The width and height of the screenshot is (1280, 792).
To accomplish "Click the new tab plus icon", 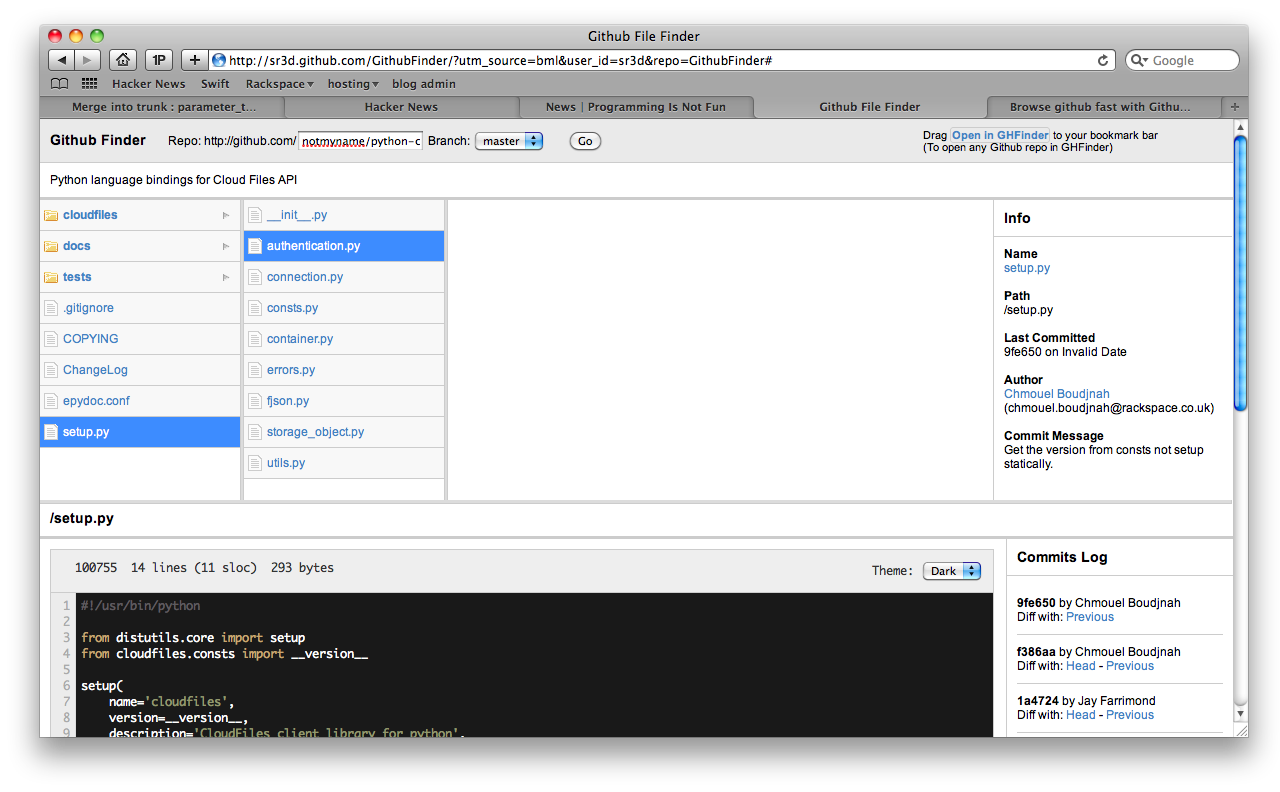I will pyautogui.click(x=1234, y=107).
